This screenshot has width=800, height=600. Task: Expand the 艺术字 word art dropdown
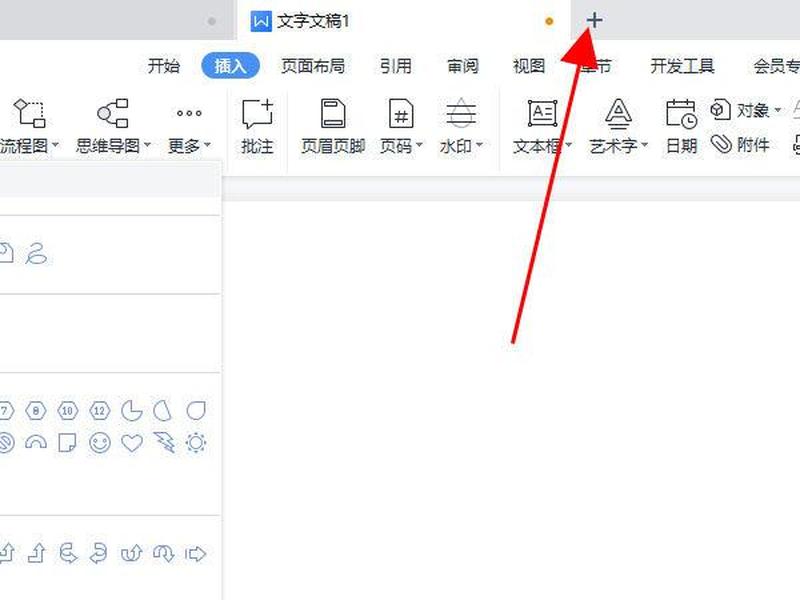[x=644, y=145]
